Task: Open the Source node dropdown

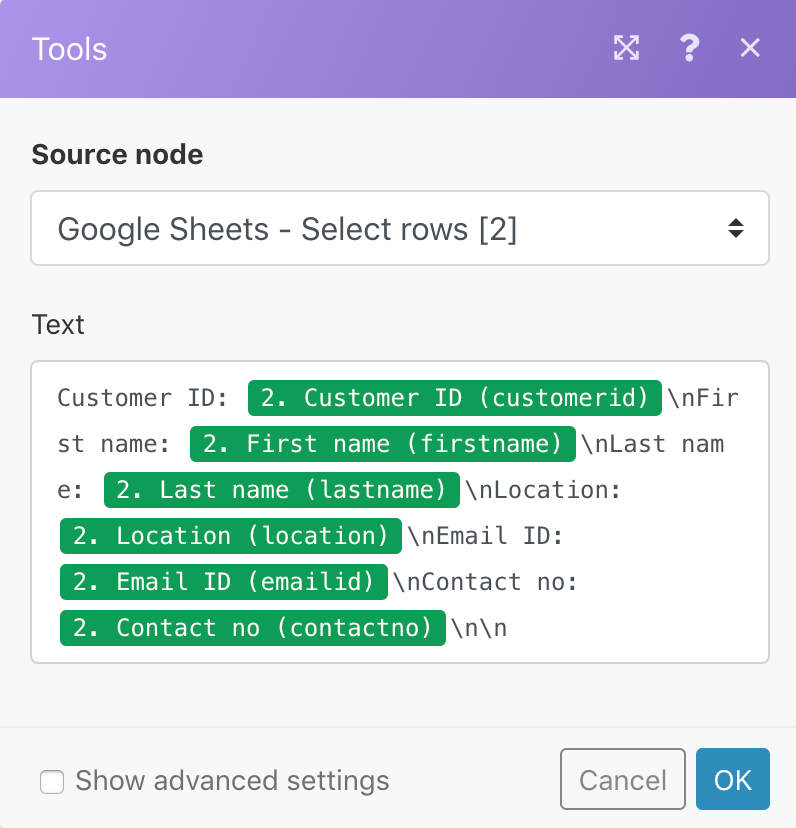Action: 400,229
